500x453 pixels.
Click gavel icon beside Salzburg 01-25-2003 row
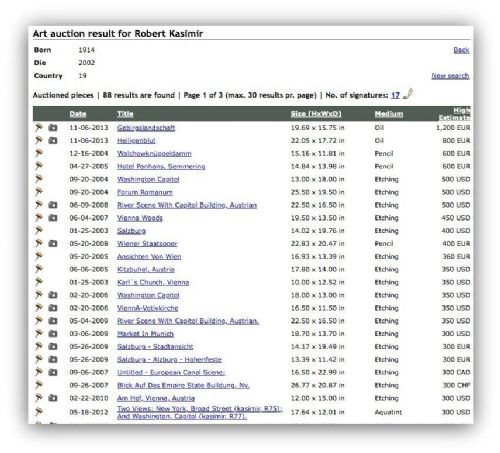39,230
